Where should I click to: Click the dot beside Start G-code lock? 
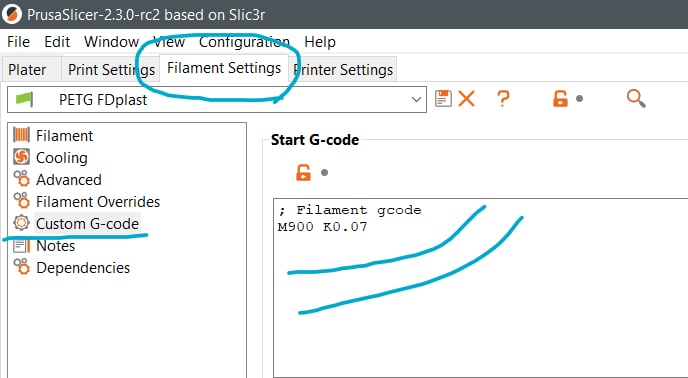point(324,173)
